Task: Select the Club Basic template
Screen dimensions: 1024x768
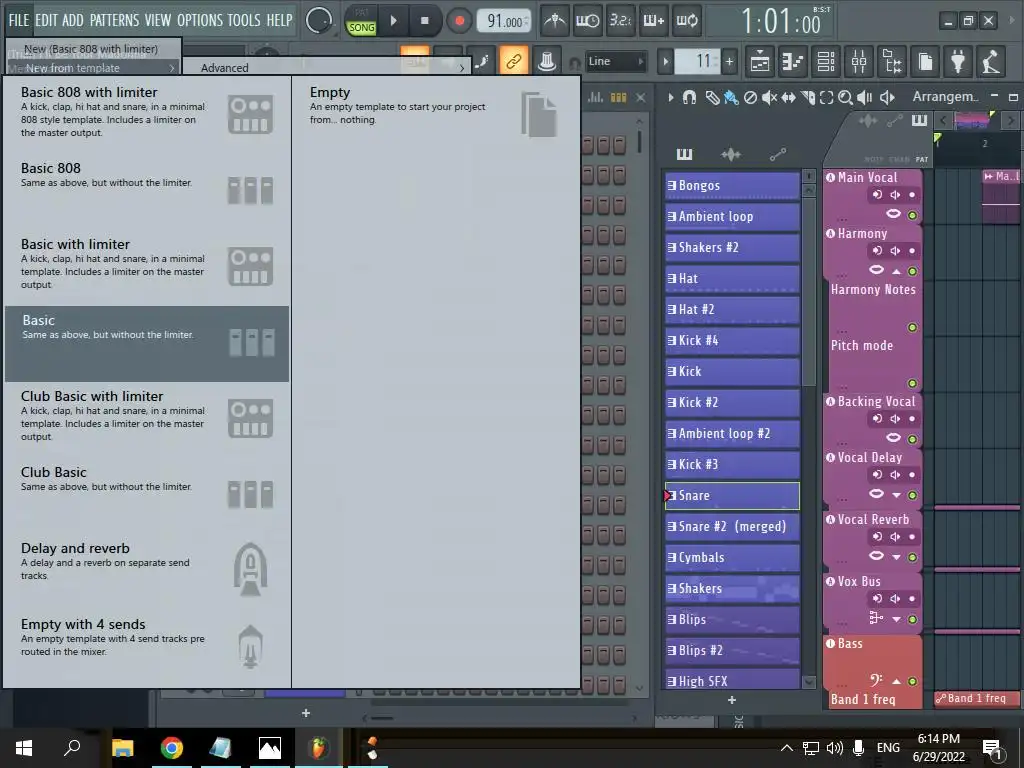Action: pyautogui.click(x=147, y=495)
